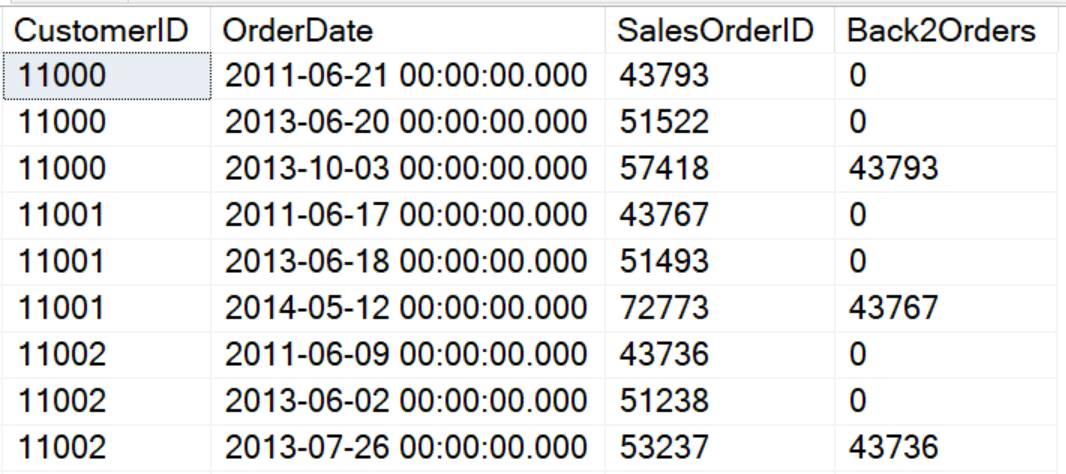Click the highlighted CustomerID 11000 cell

[x=106, y=76]
